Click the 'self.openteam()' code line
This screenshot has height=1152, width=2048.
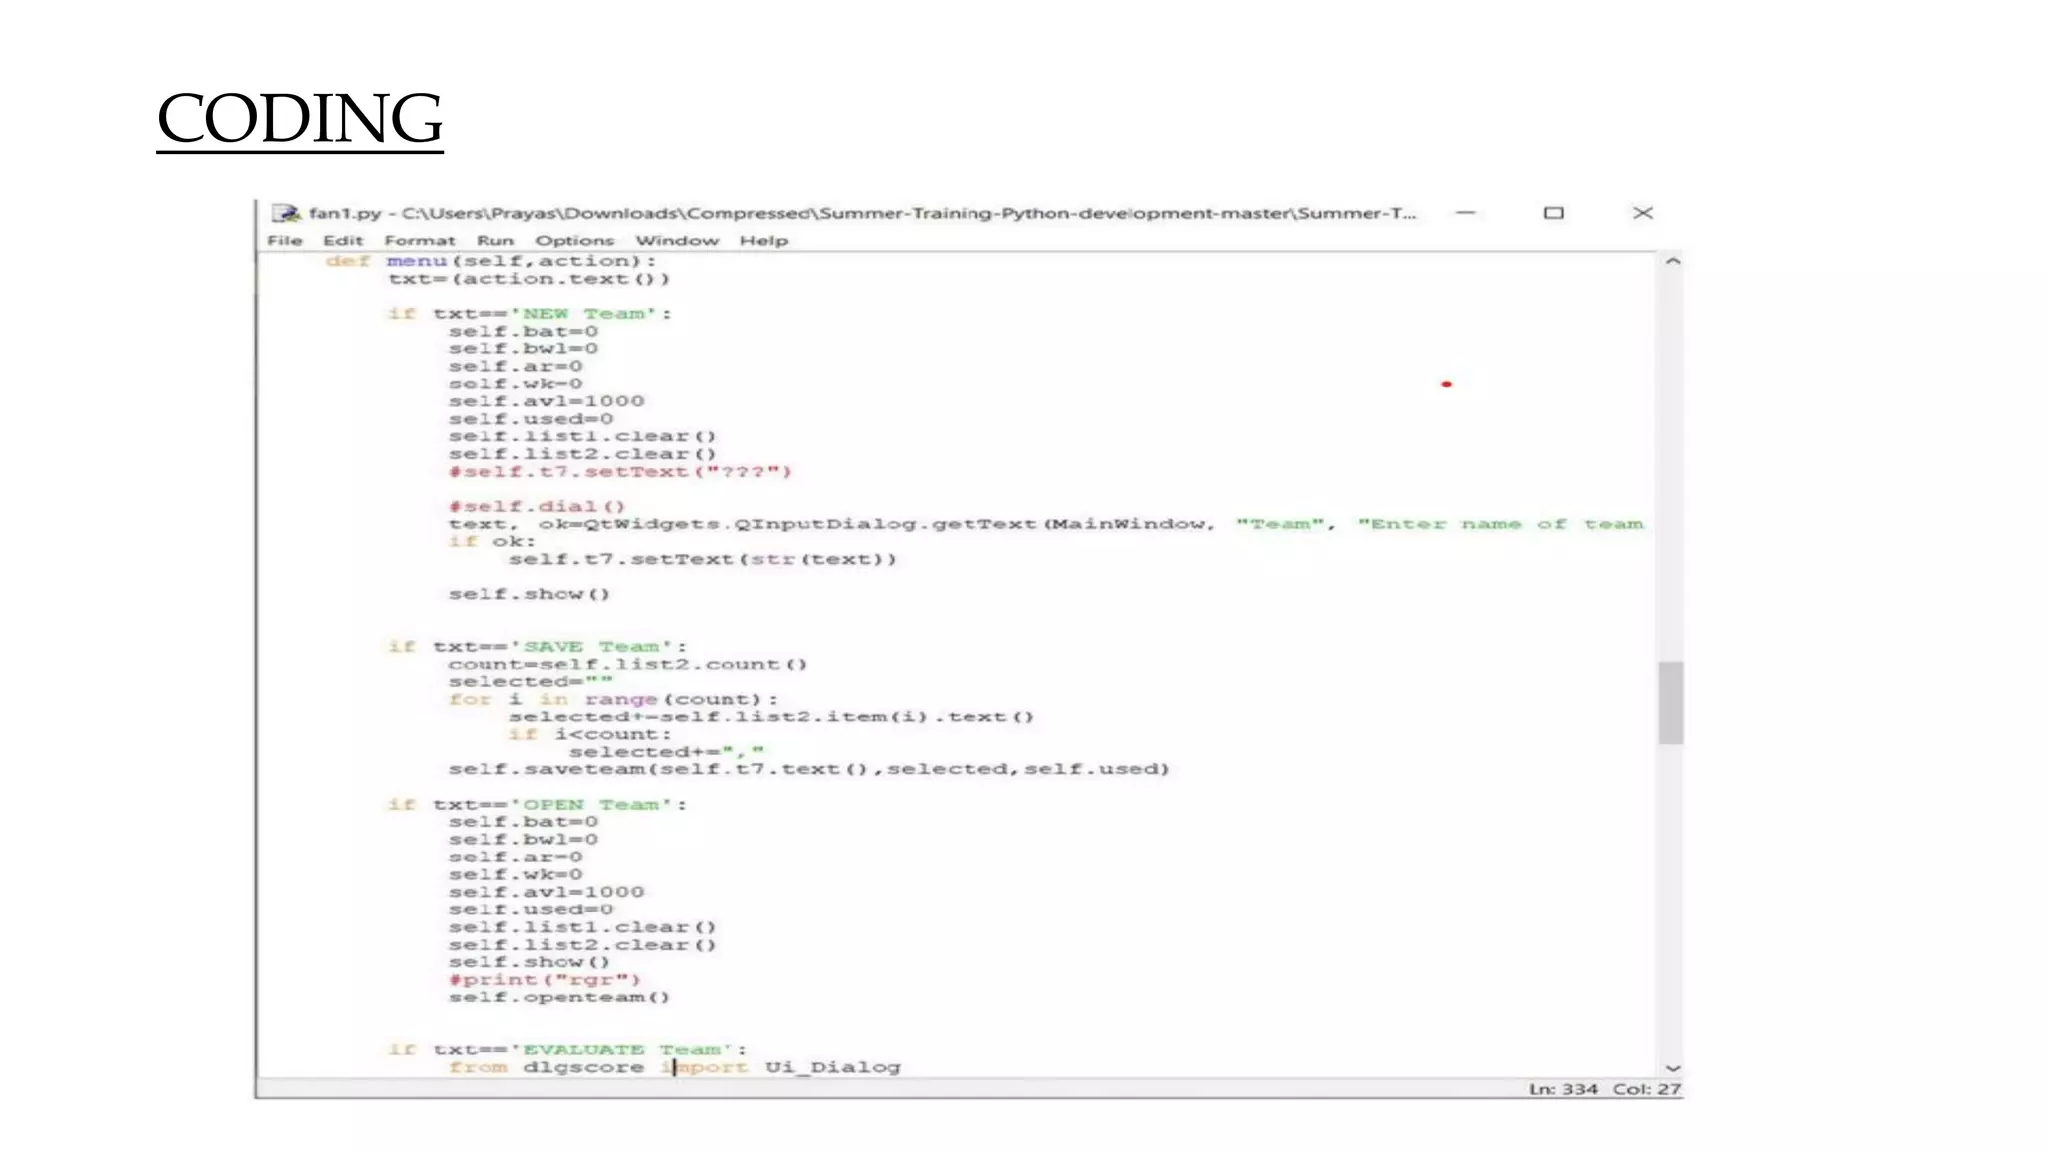[558, 997]
